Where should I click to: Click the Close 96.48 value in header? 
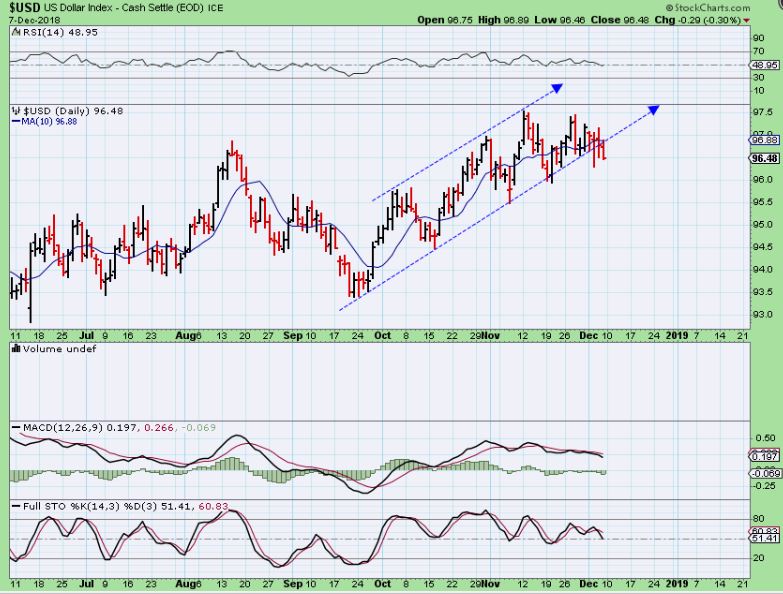pos(620,20)
